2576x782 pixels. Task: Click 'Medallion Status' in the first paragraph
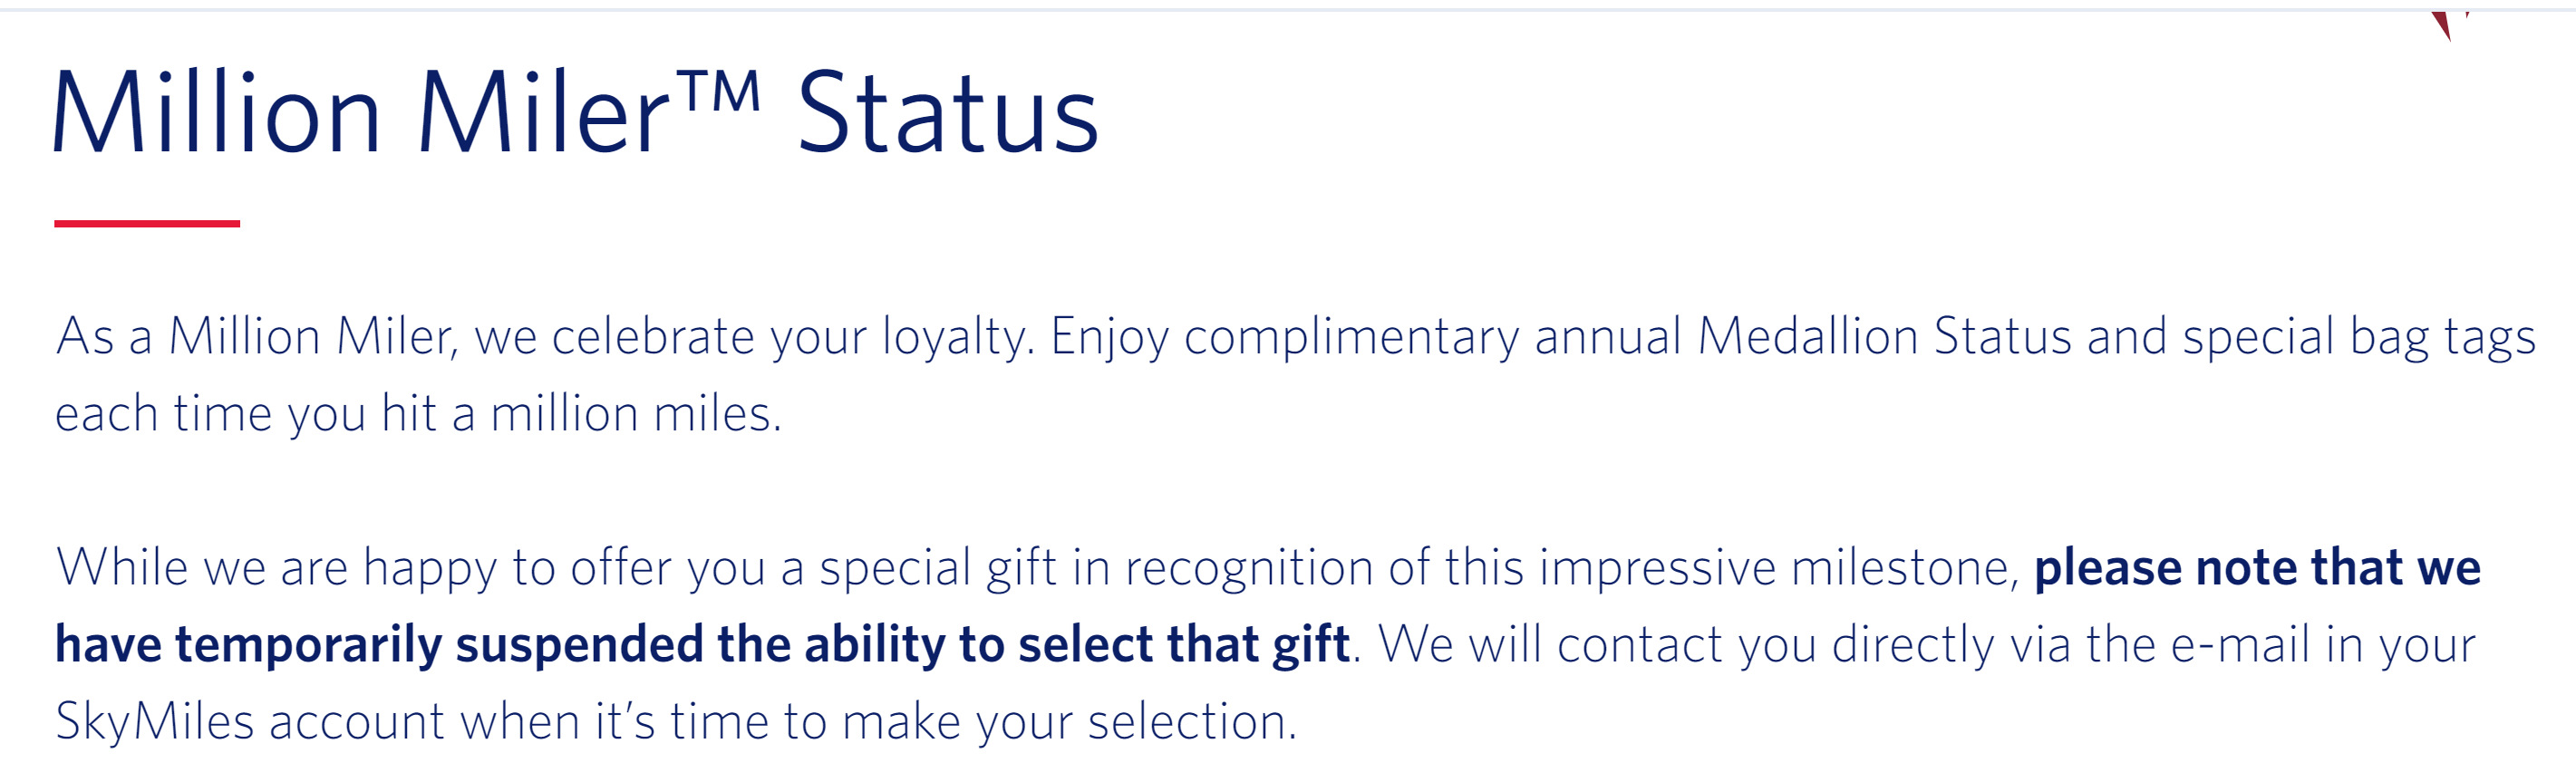tap(1884, 337)
